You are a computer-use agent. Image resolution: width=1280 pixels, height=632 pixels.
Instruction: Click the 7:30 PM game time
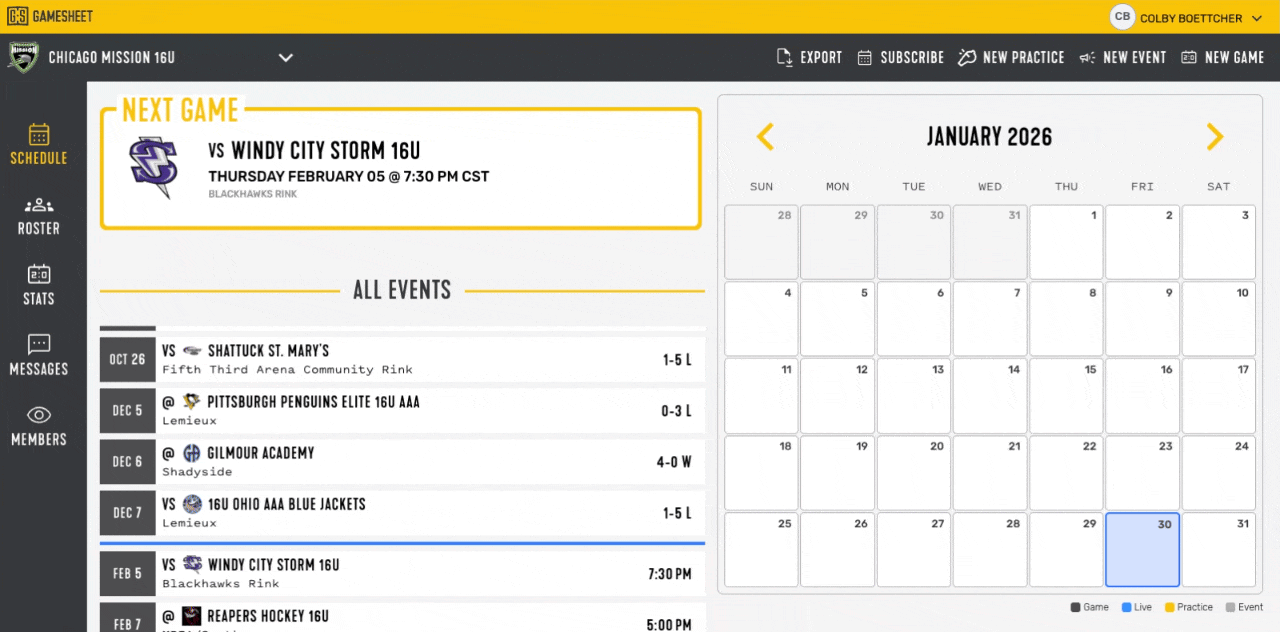pyautogui.click(x=669, y=575)
